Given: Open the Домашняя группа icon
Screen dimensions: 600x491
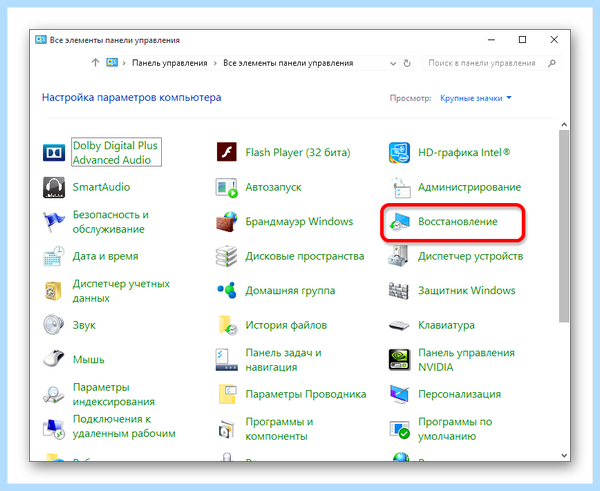Looking at the screenshot, I should point(227,290).
